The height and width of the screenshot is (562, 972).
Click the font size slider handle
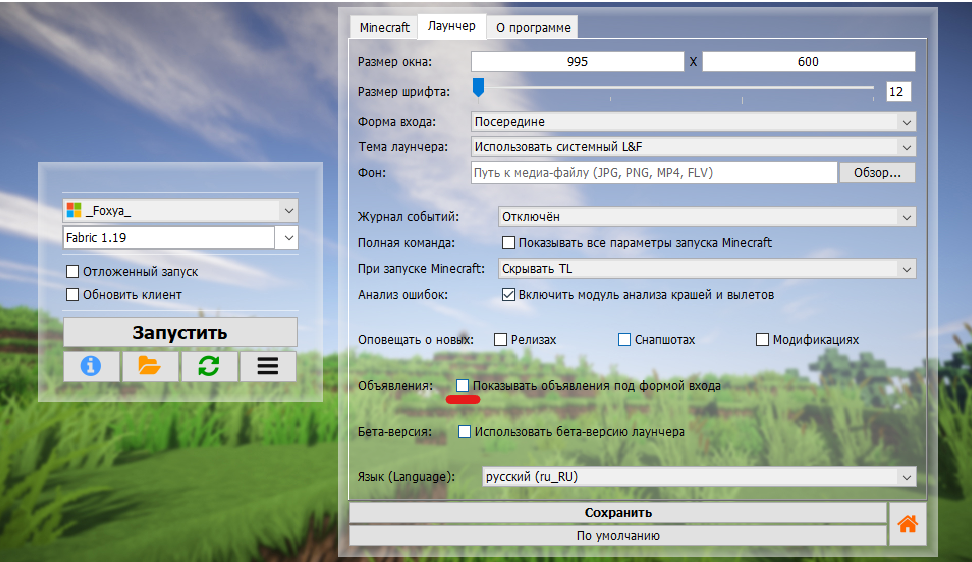pos(479,89)
